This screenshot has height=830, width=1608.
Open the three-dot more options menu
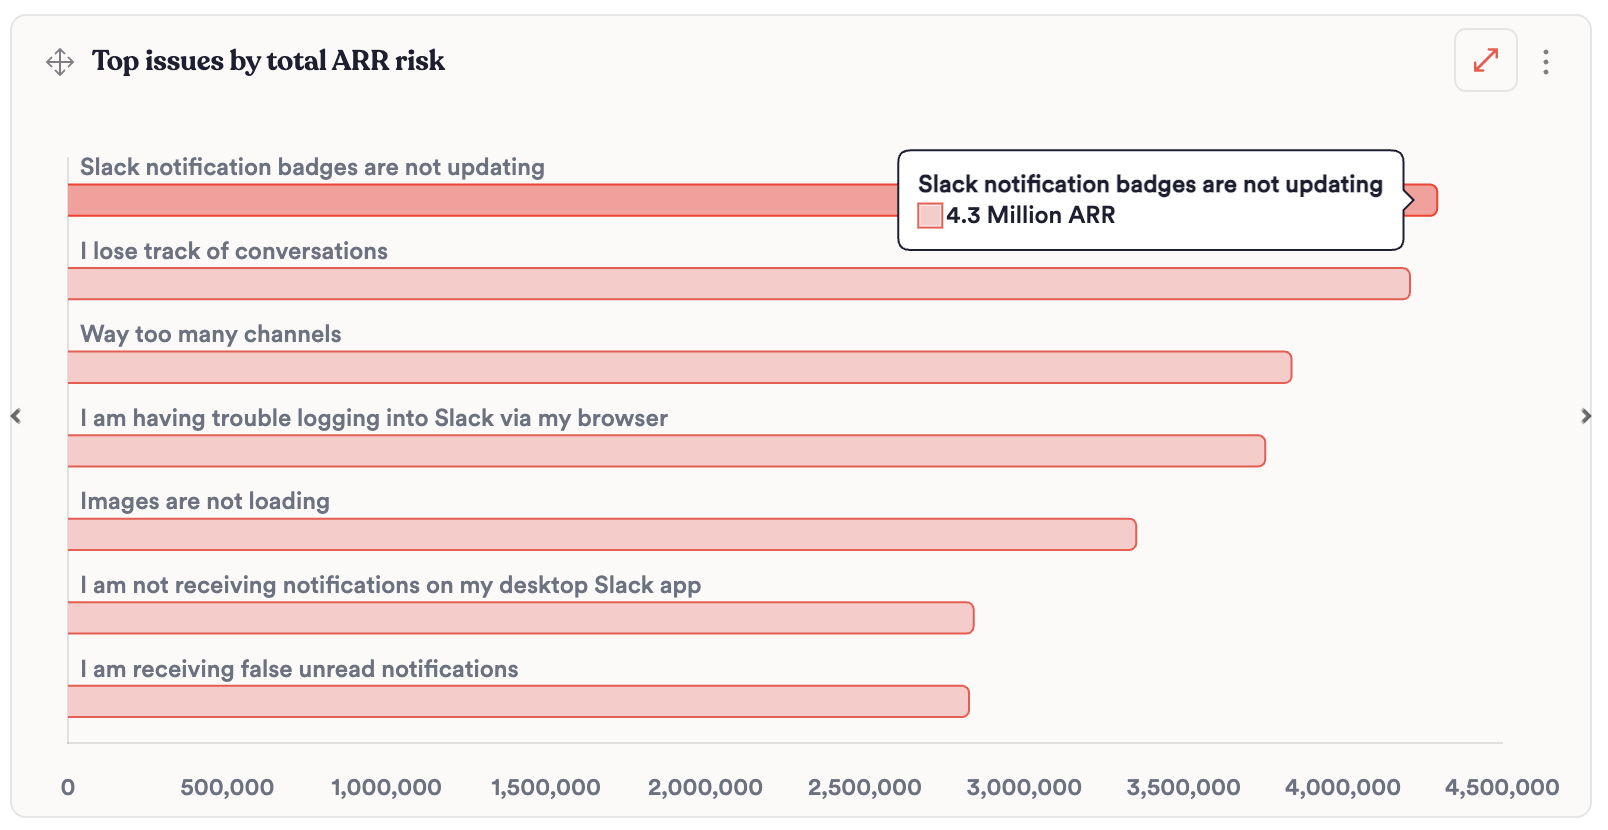(x=1545, y=62)
